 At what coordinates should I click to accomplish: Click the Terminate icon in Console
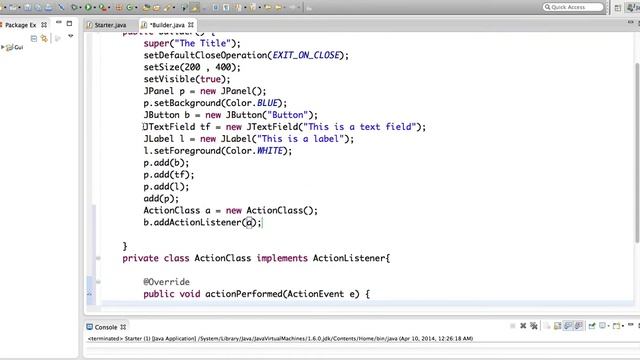(513, 326)
